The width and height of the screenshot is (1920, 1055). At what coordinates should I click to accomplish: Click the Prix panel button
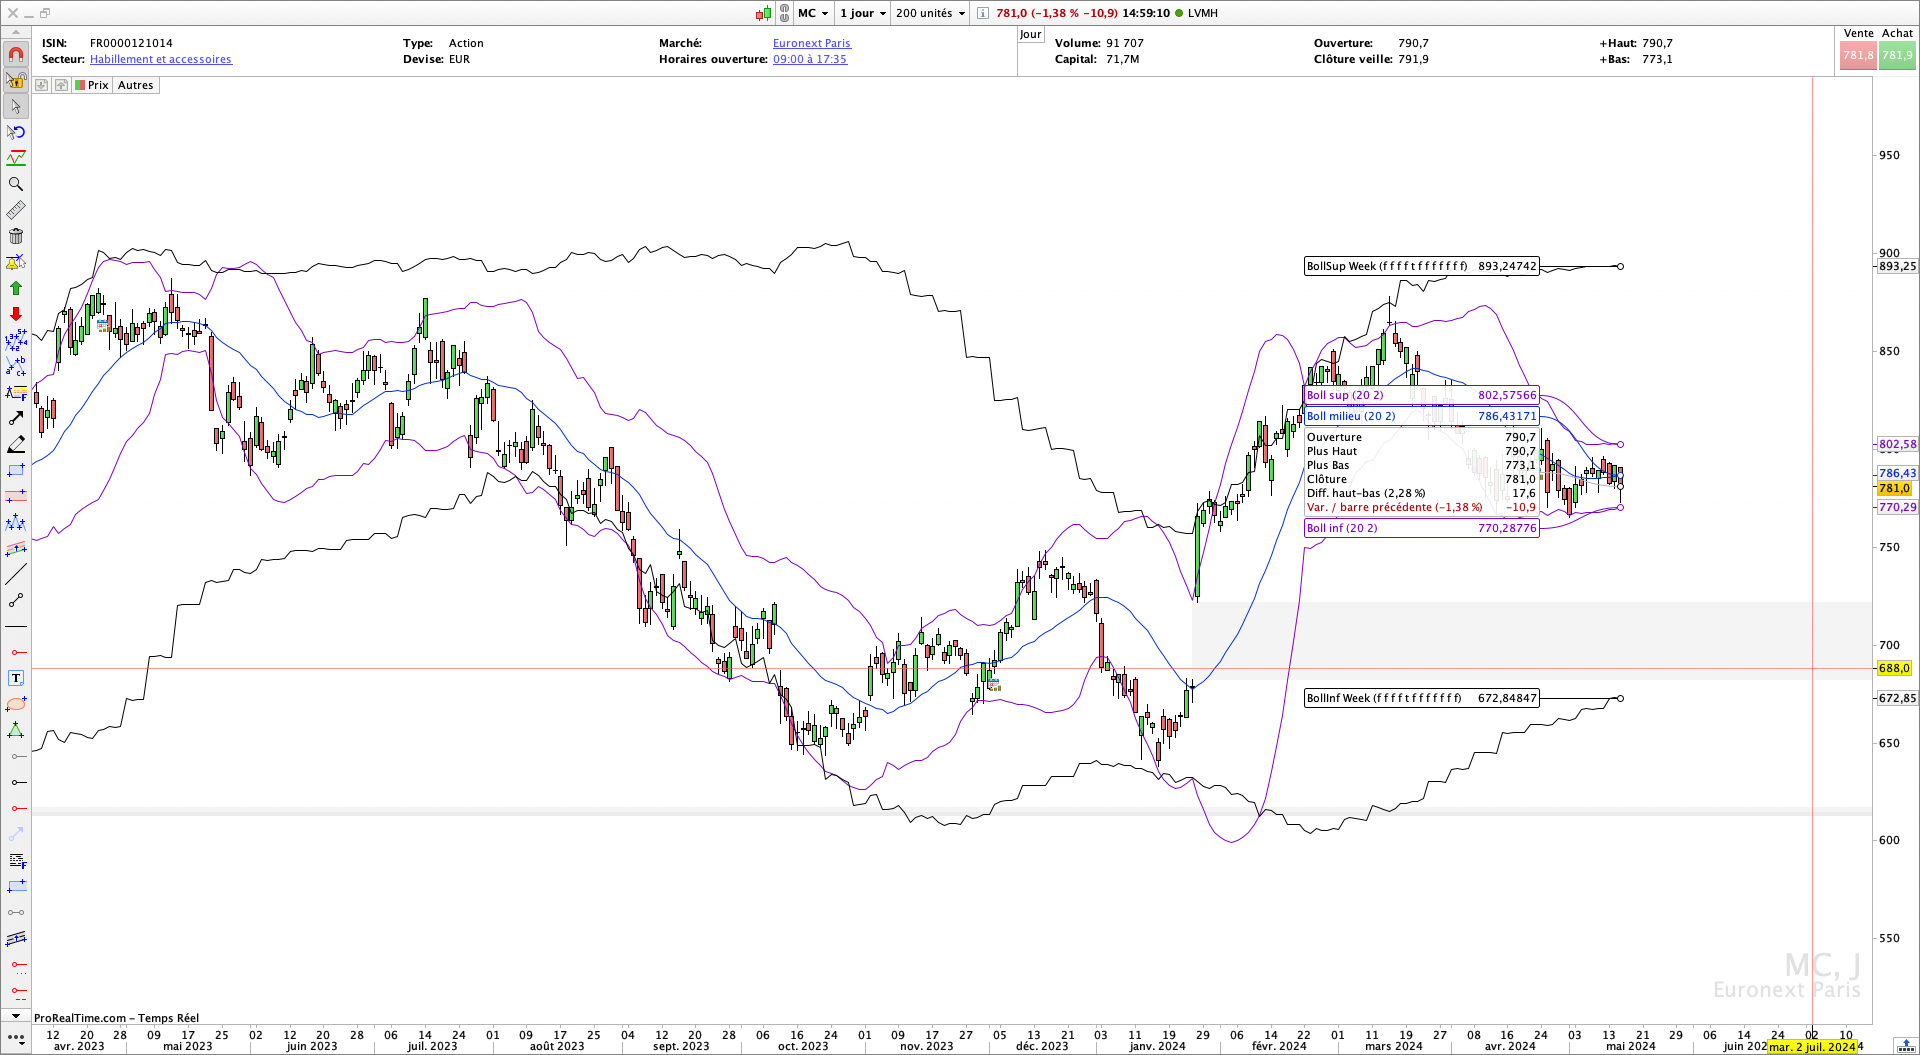(x=92, y=85)
